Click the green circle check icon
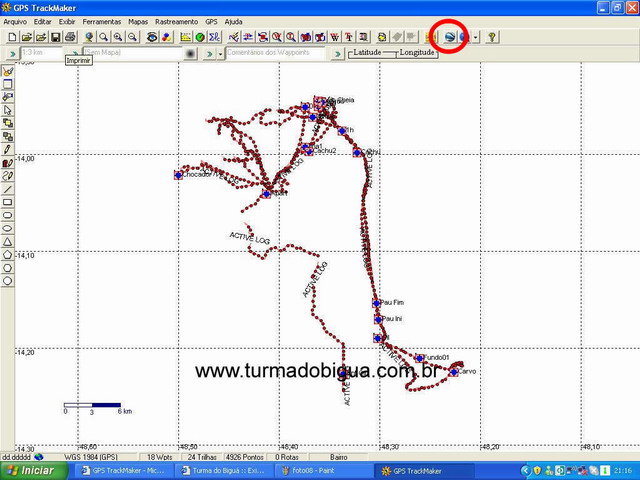The width and height of the screenshot is (640, 480). 200,37
